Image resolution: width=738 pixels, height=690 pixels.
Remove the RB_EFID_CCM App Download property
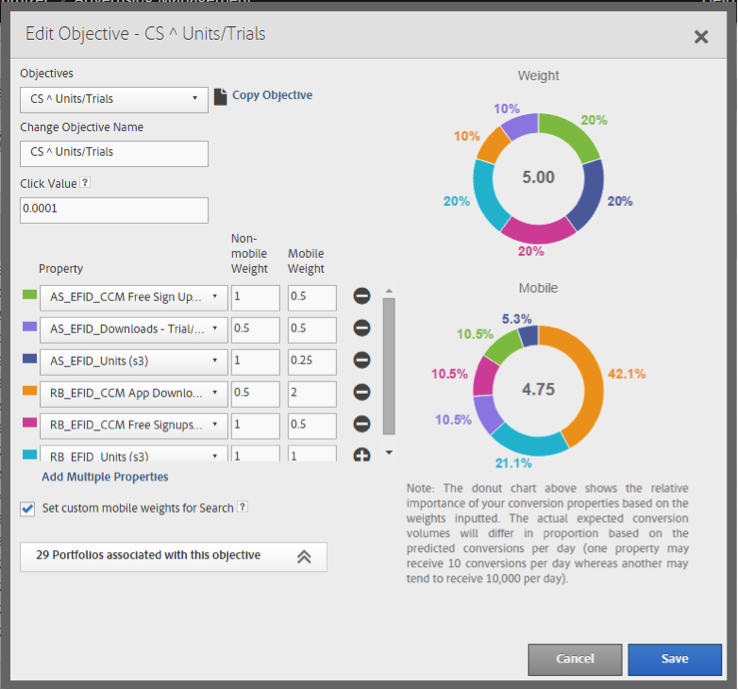[x=361, y=392]
